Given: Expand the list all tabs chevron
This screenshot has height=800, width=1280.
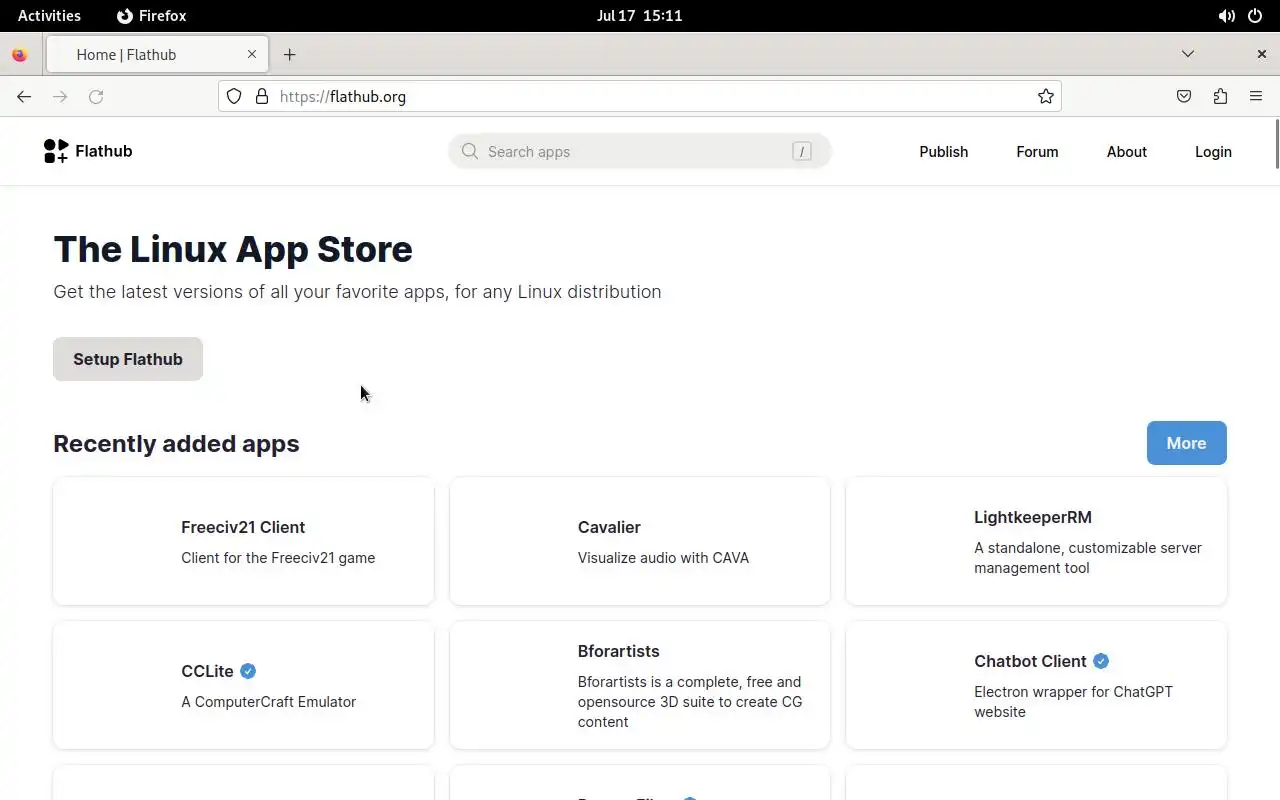Looking at the screenshot, I should click(x=1188, y=54).
